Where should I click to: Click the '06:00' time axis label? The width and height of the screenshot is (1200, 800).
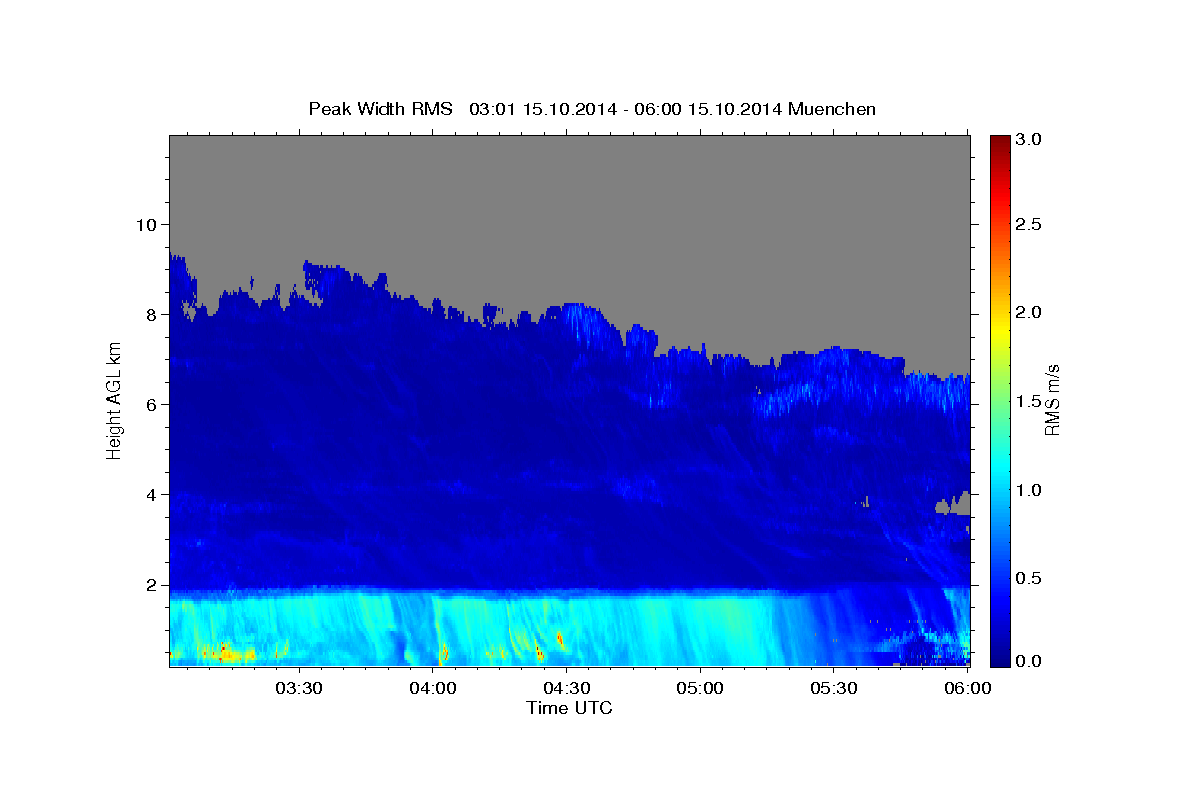point(968,688)
